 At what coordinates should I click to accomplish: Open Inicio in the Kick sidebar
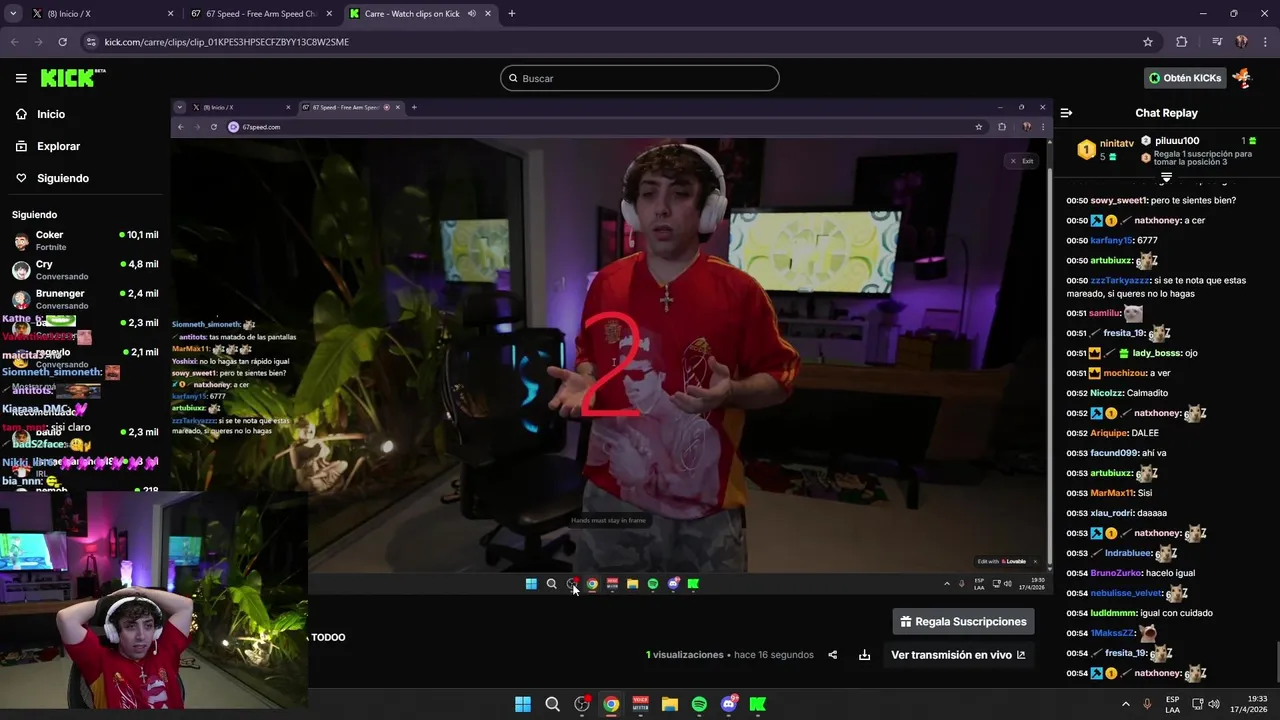tap(51, 114)
